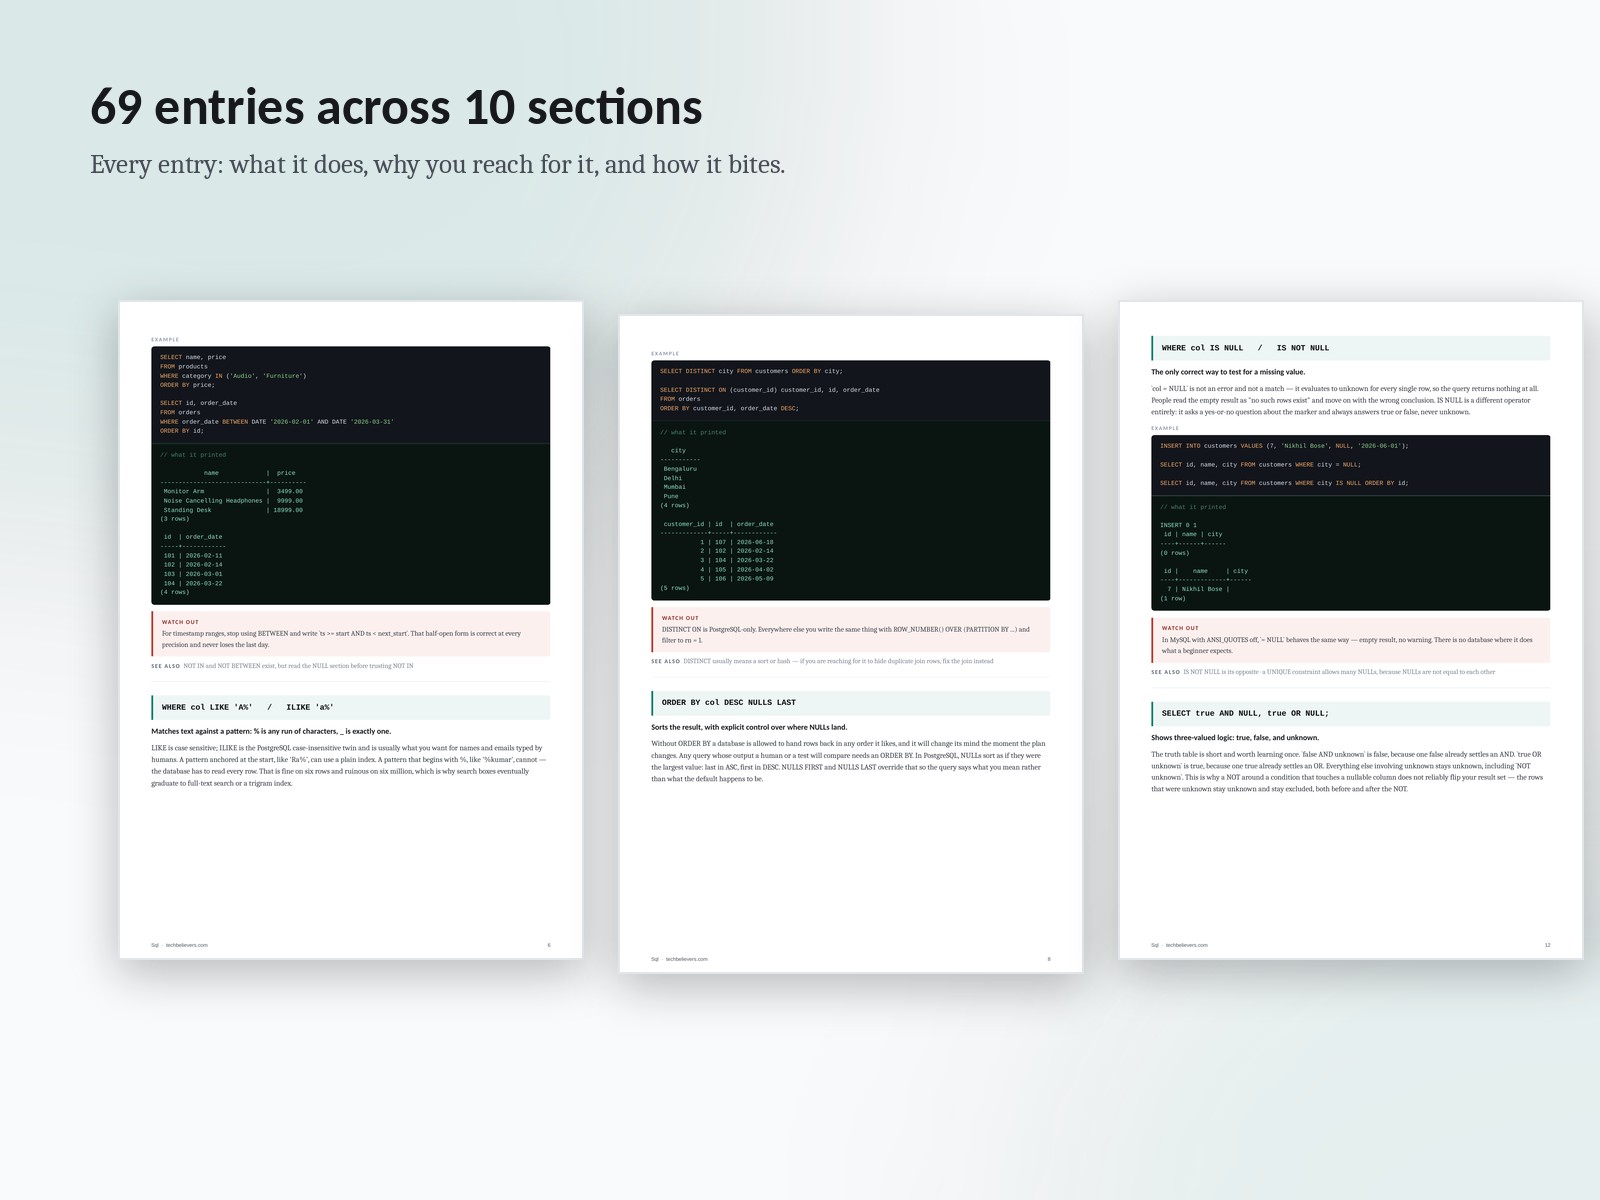Image resolution: width=1600 pixels, height=1200 pixels.
Task: Click output row "104 | 2026-03-22" on left page
Action: click(193, 583)
